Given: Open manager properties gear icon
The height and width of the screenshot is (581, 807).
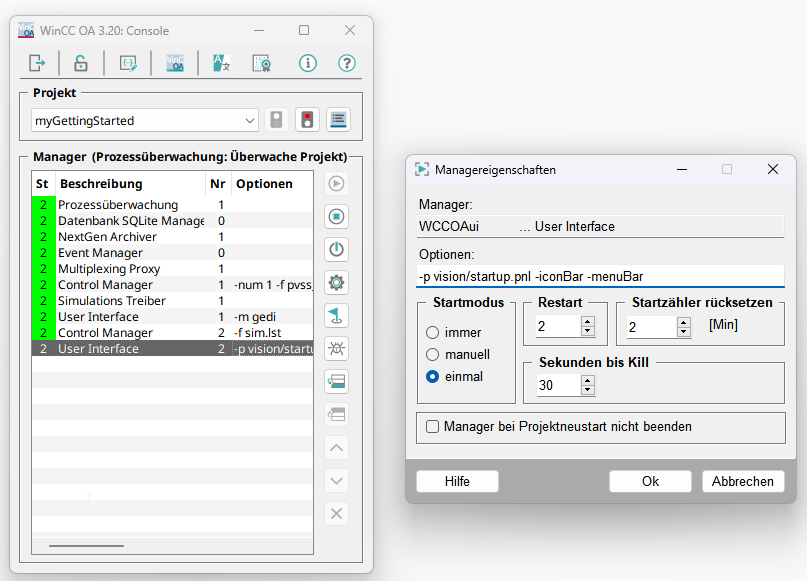Looking at the screenshot, I should 336,283.
